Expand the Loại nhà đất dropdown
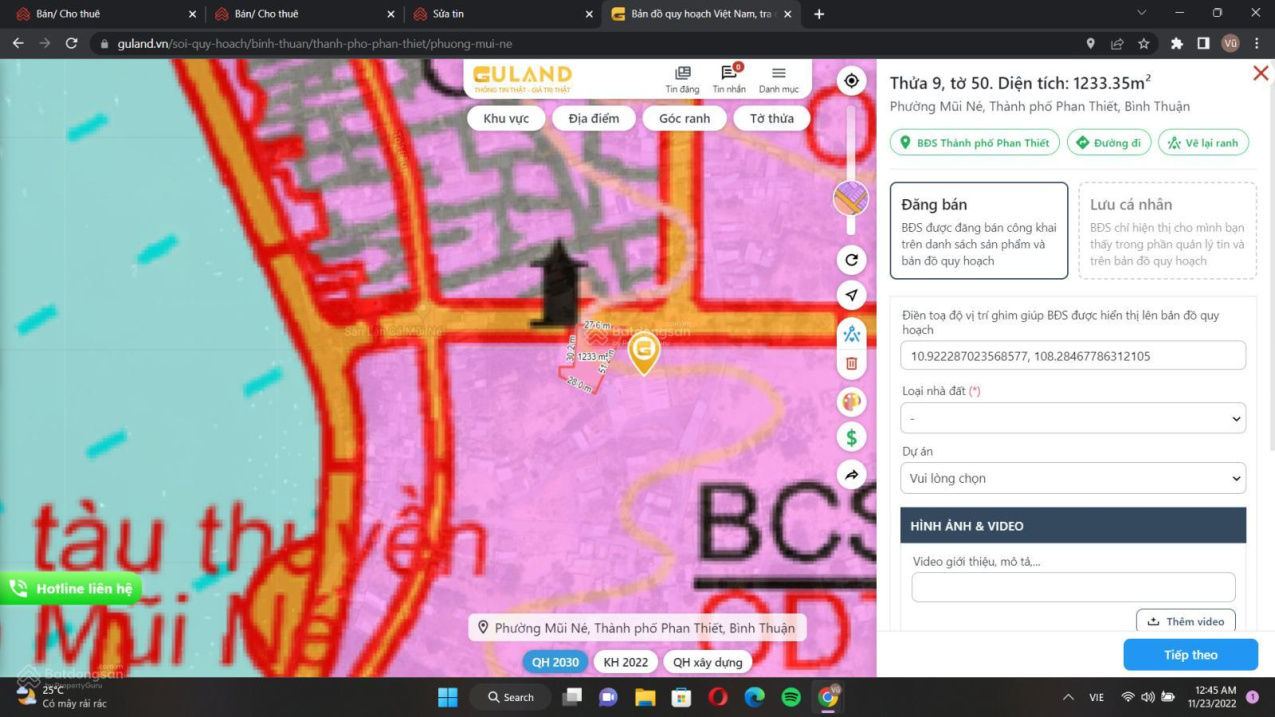This screenshot has width=1275, height=717. (1072, 418)
